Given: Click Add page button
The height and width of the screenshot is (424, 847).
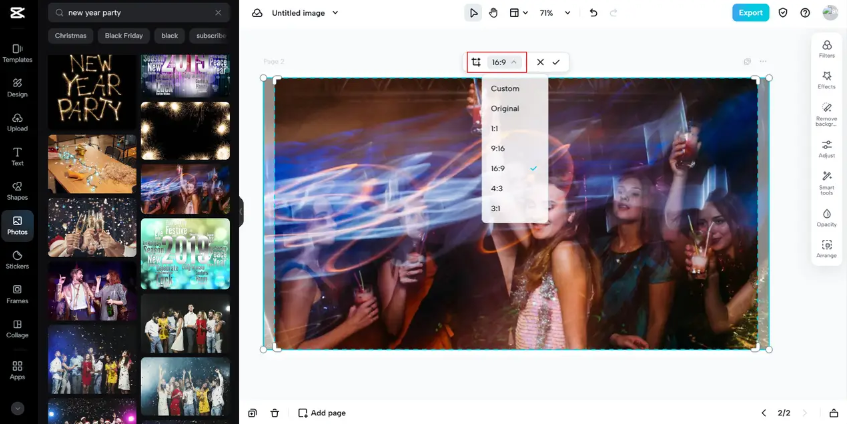Looking at the screenshot, I should [322, 413].
